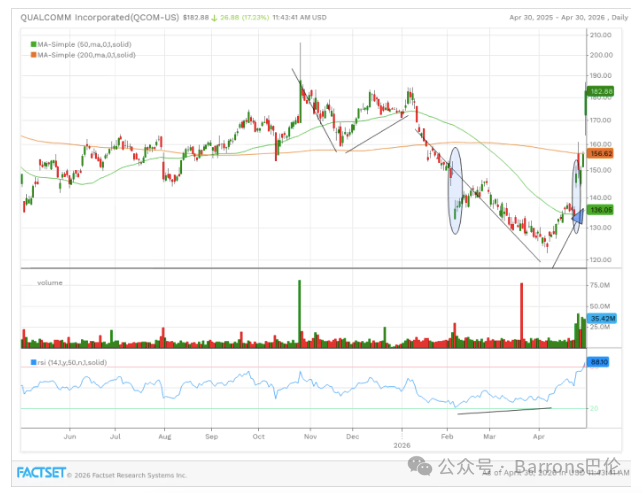Viewport: 642px width, 493px height.
Task: Click the FACTSET logo
Action: click(41, 473)
